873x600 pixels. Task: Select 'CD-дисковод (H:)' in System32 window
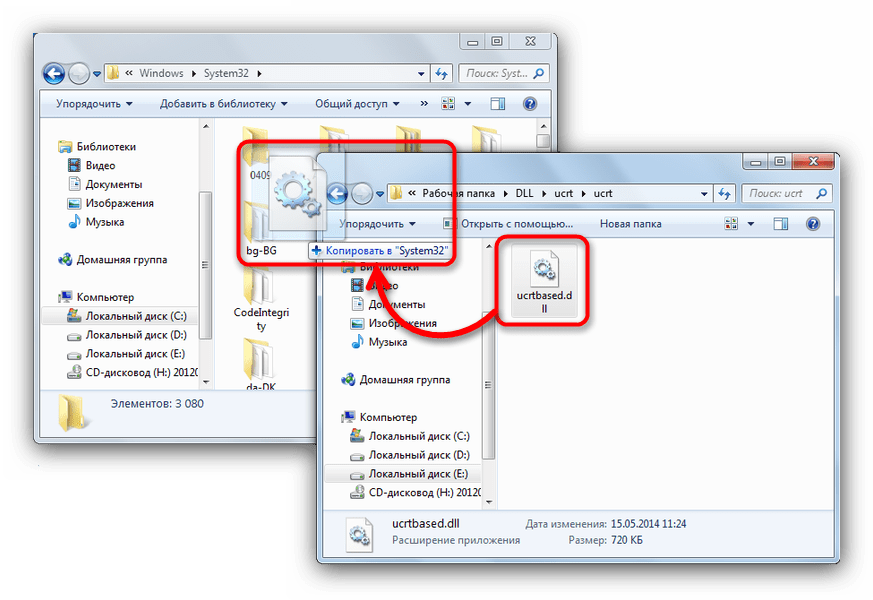(x=132, y=372)
